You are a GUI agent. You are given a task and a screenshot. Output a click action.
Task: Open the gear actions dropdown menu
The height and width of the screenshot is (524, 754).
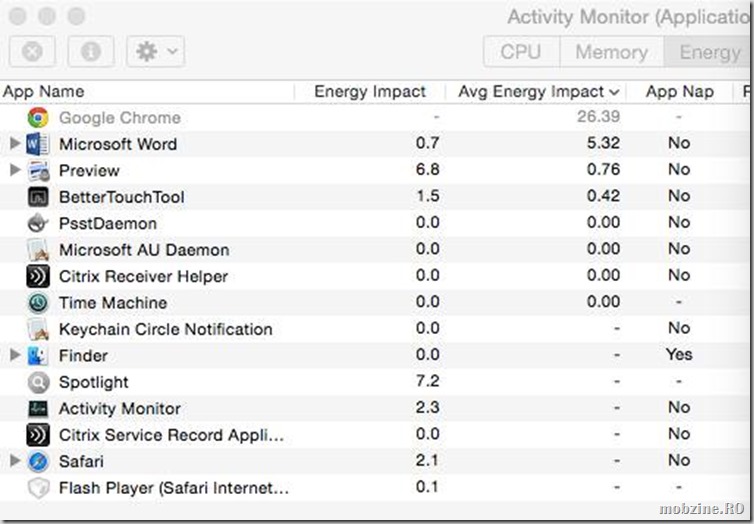point(156,51)
